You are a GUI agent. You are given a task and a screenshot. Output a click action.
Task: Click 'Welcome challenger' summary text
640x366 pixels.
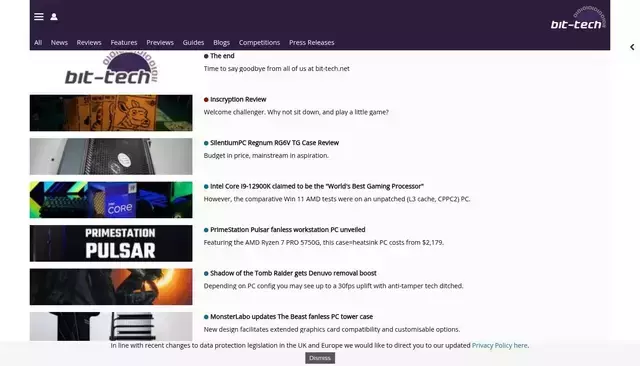(296, 112)
